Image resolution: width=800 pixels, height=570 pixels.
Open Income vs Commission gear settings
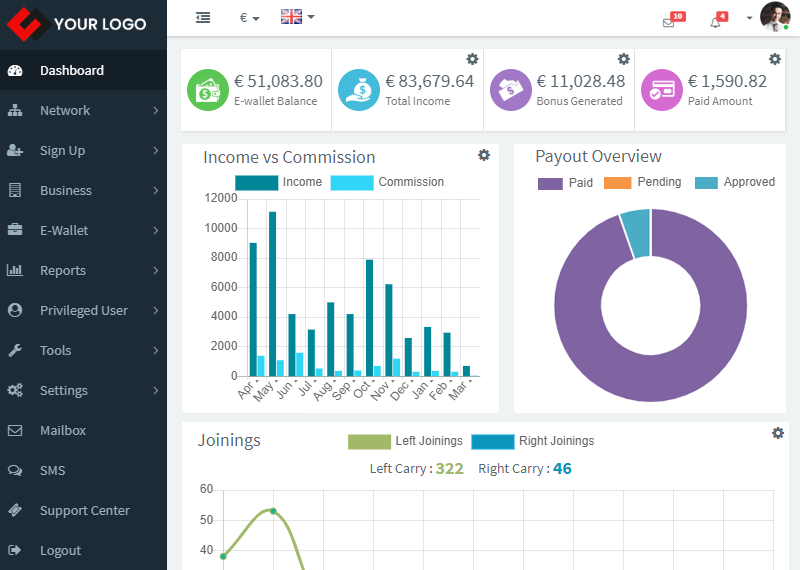484,155
